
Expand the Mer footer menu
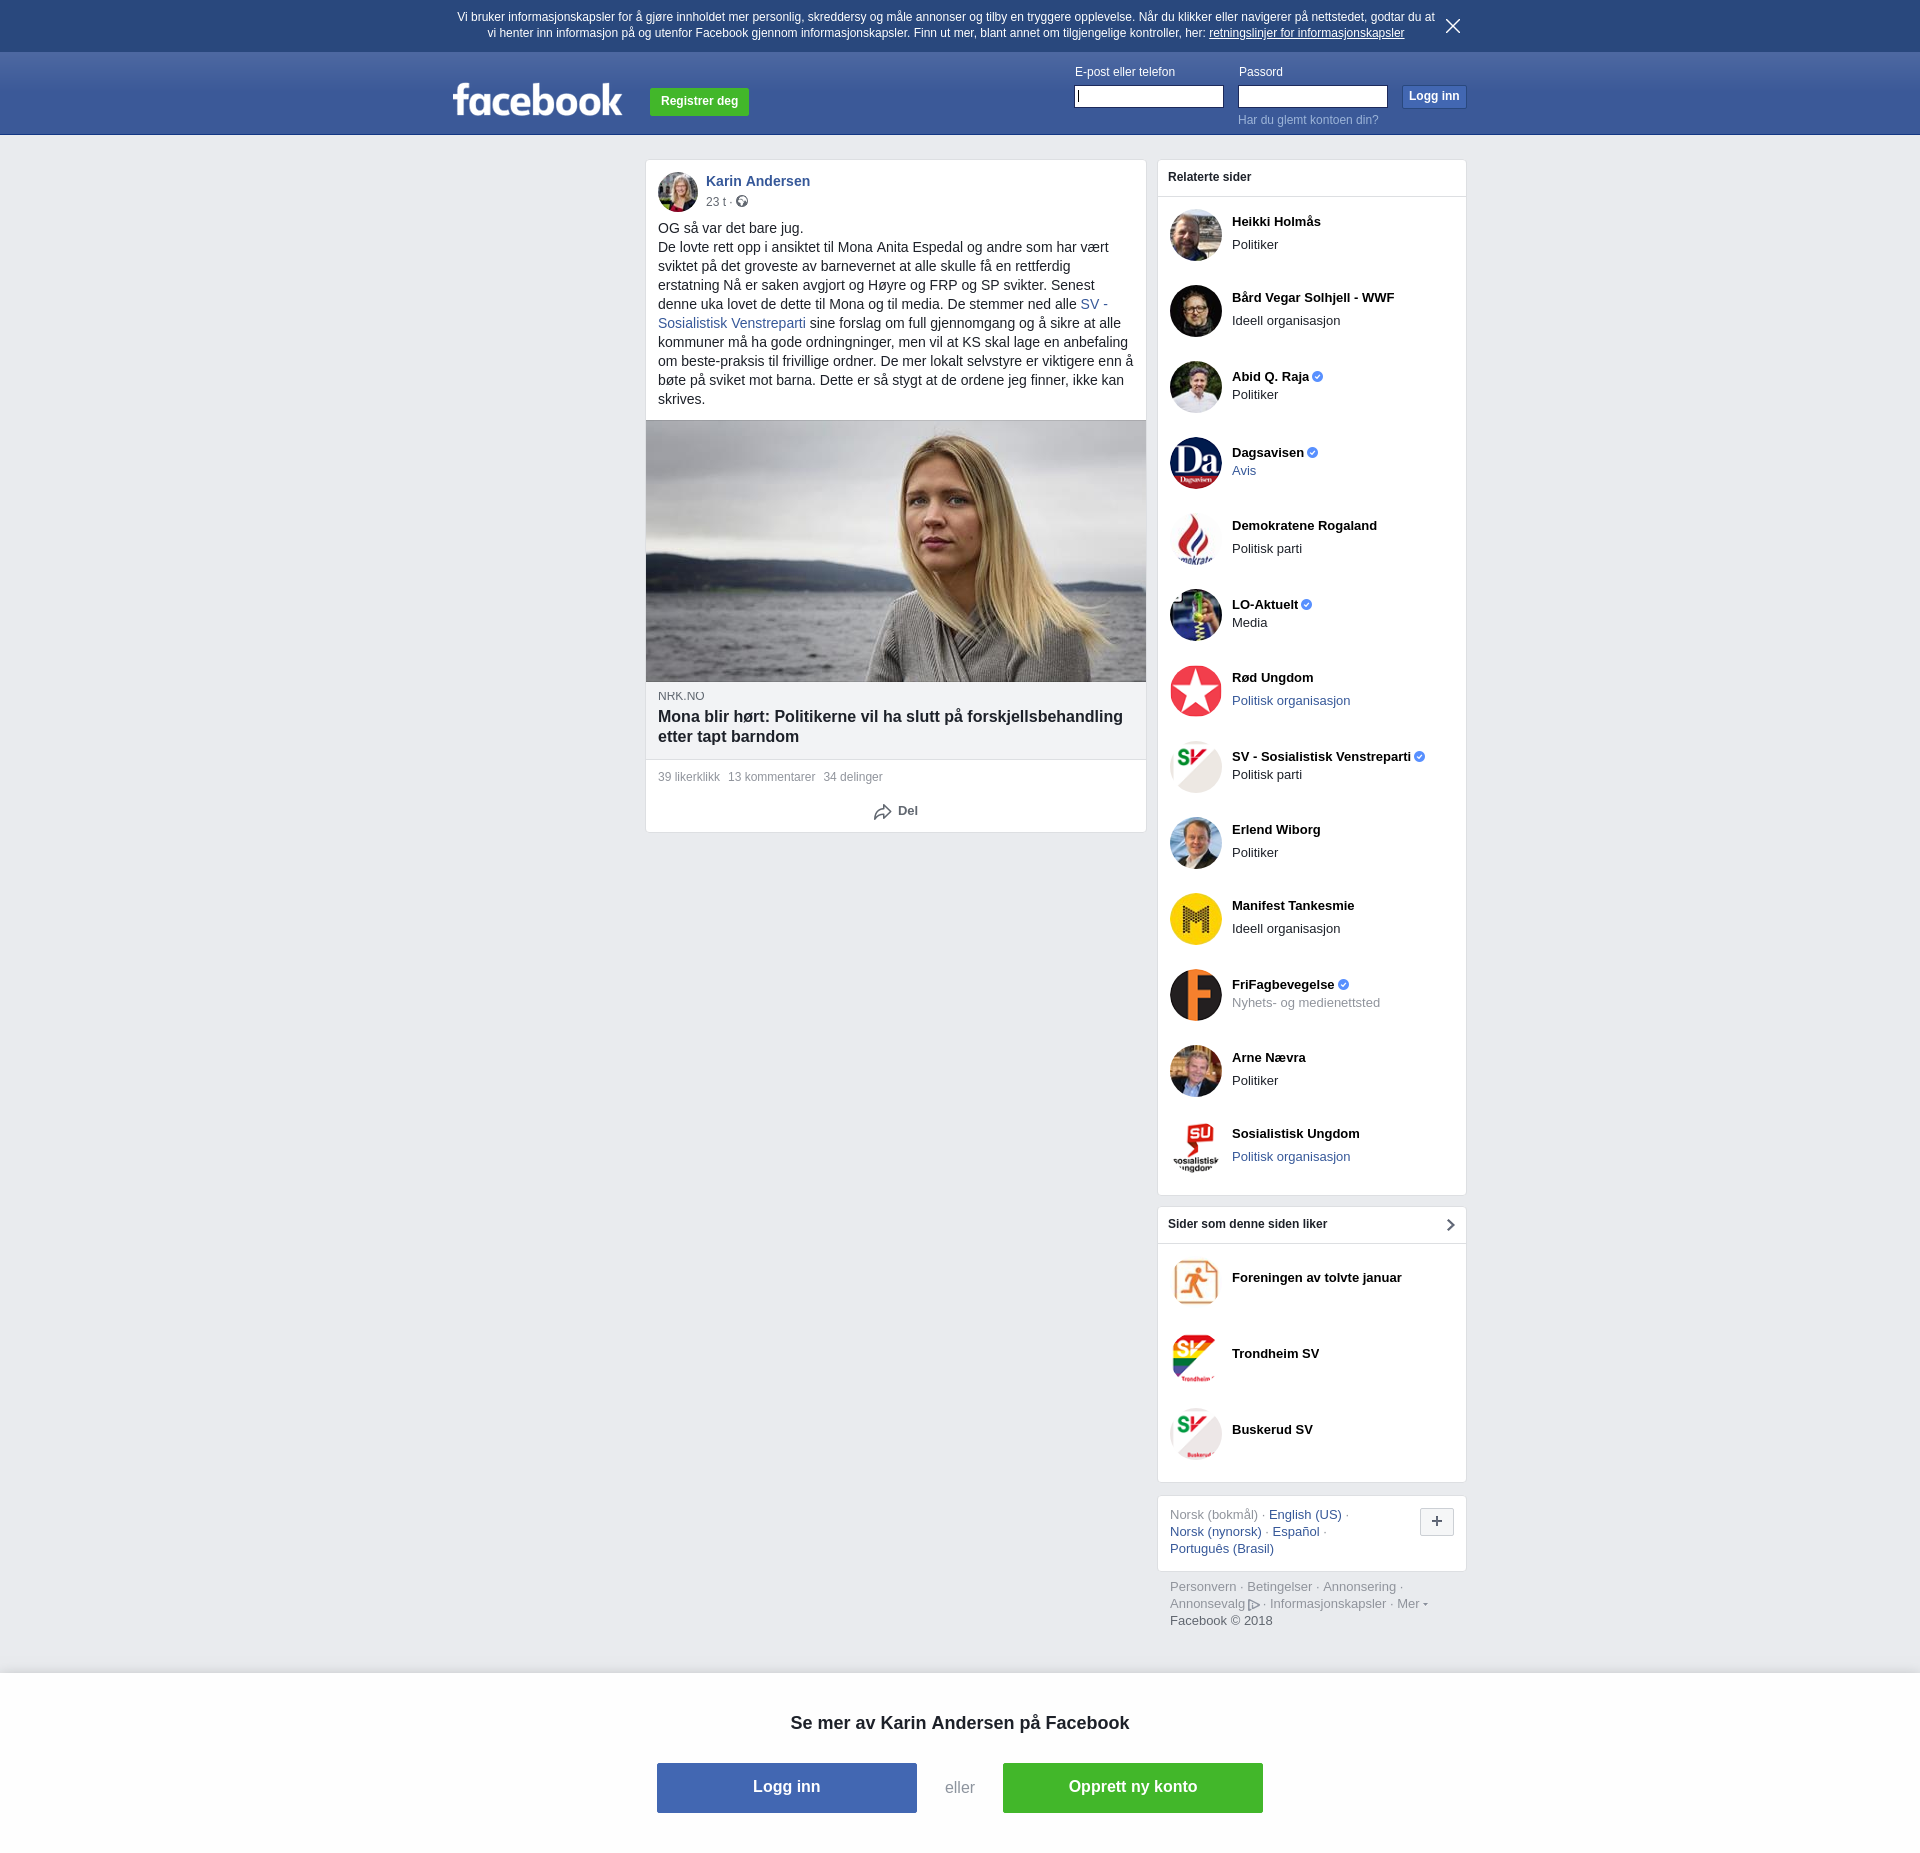(x=1411, y=1604)
